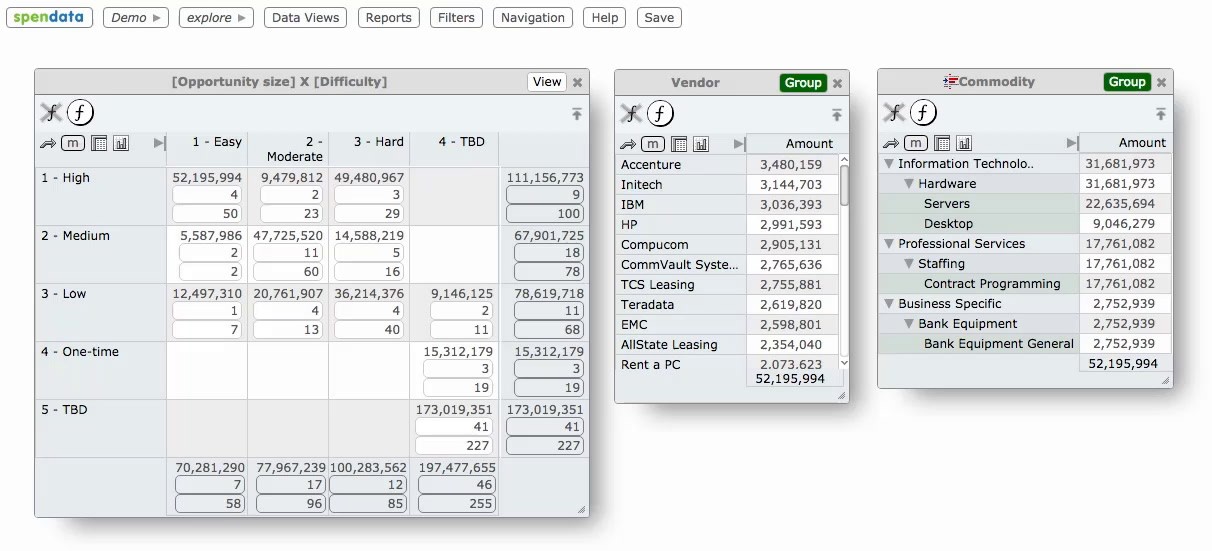Click the 'm' measures icon in Commodity panel
Image resolution: width=1212 pixels, height=551 pixels.
(916, 143)
